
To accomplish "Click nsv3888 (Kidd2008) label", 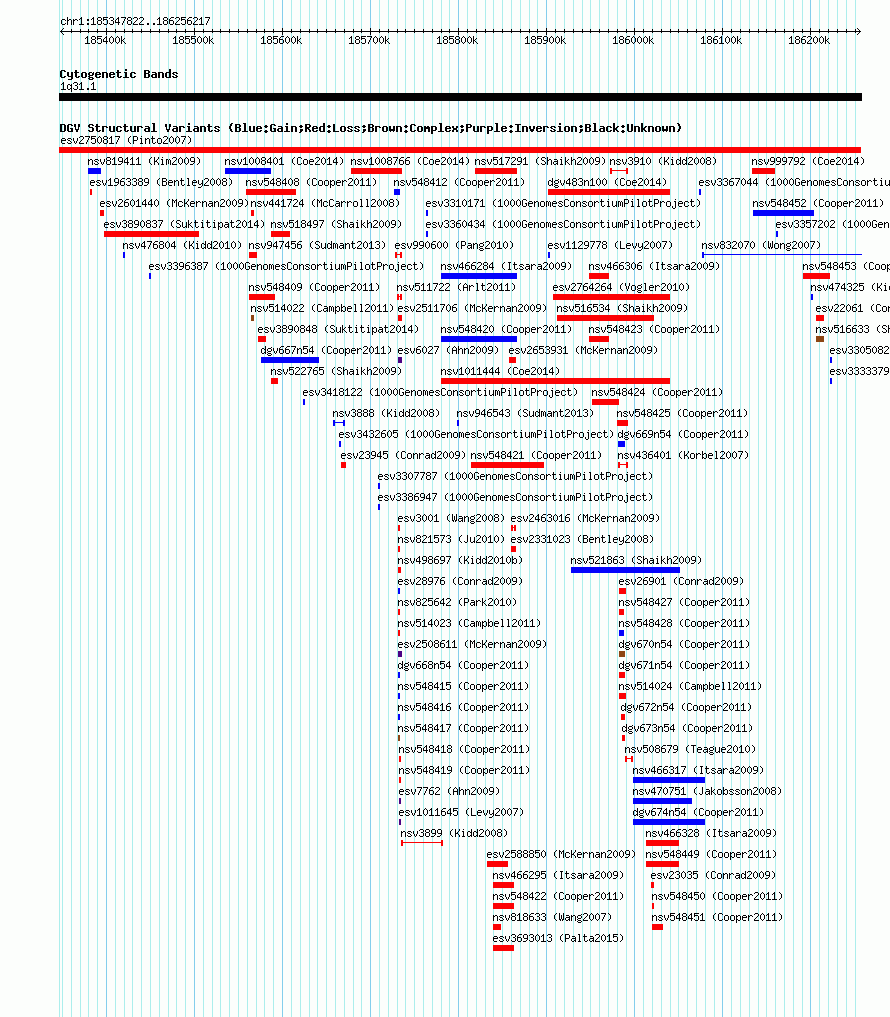I will 386,413.
